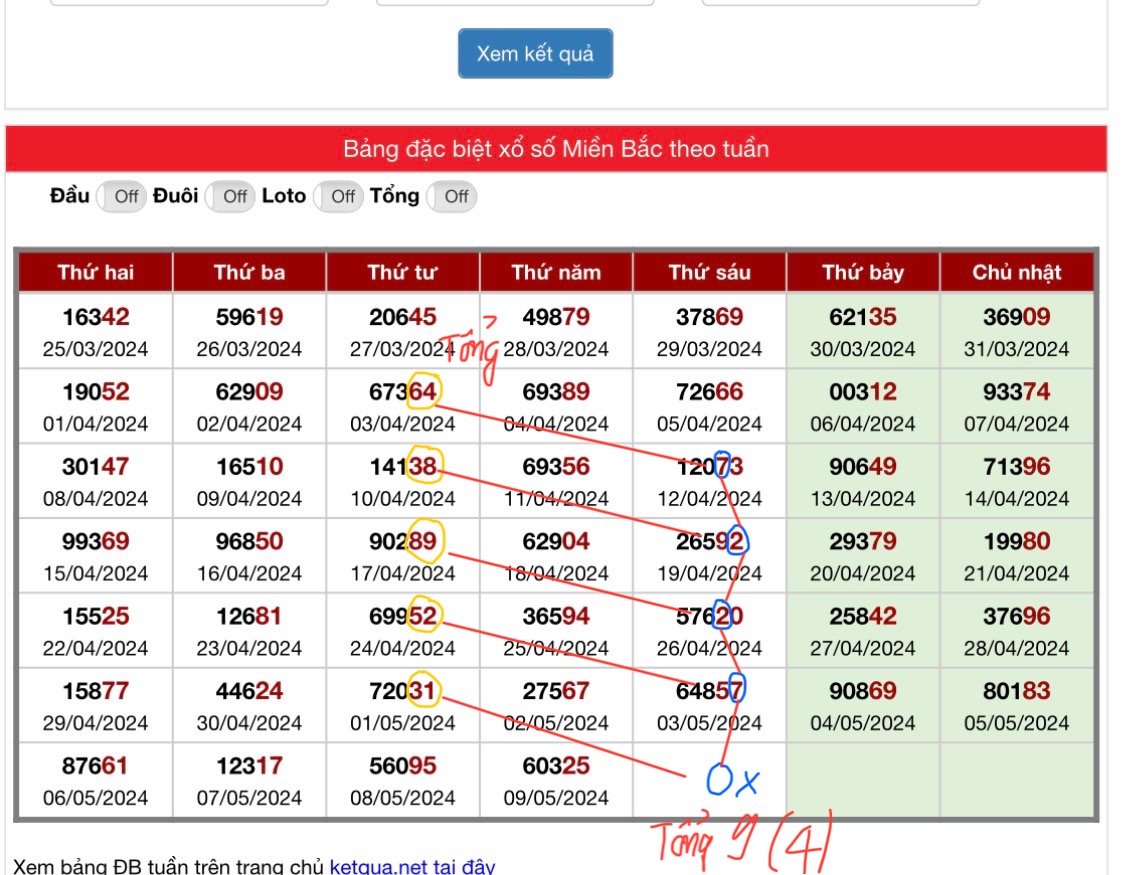
Task: Click the red table title banner
Action: [x=556, y=150]
